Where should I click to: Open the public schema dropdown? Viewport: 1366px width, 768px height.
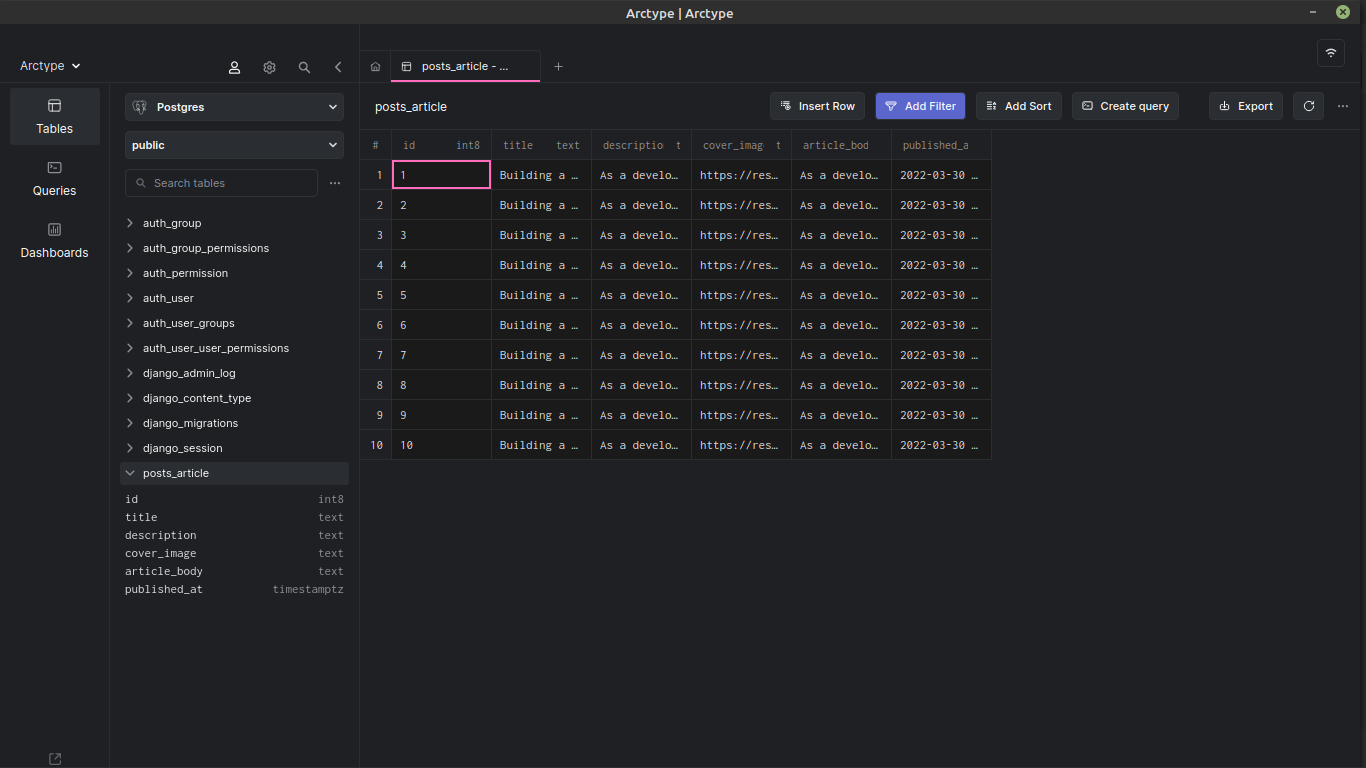[234, 145]
